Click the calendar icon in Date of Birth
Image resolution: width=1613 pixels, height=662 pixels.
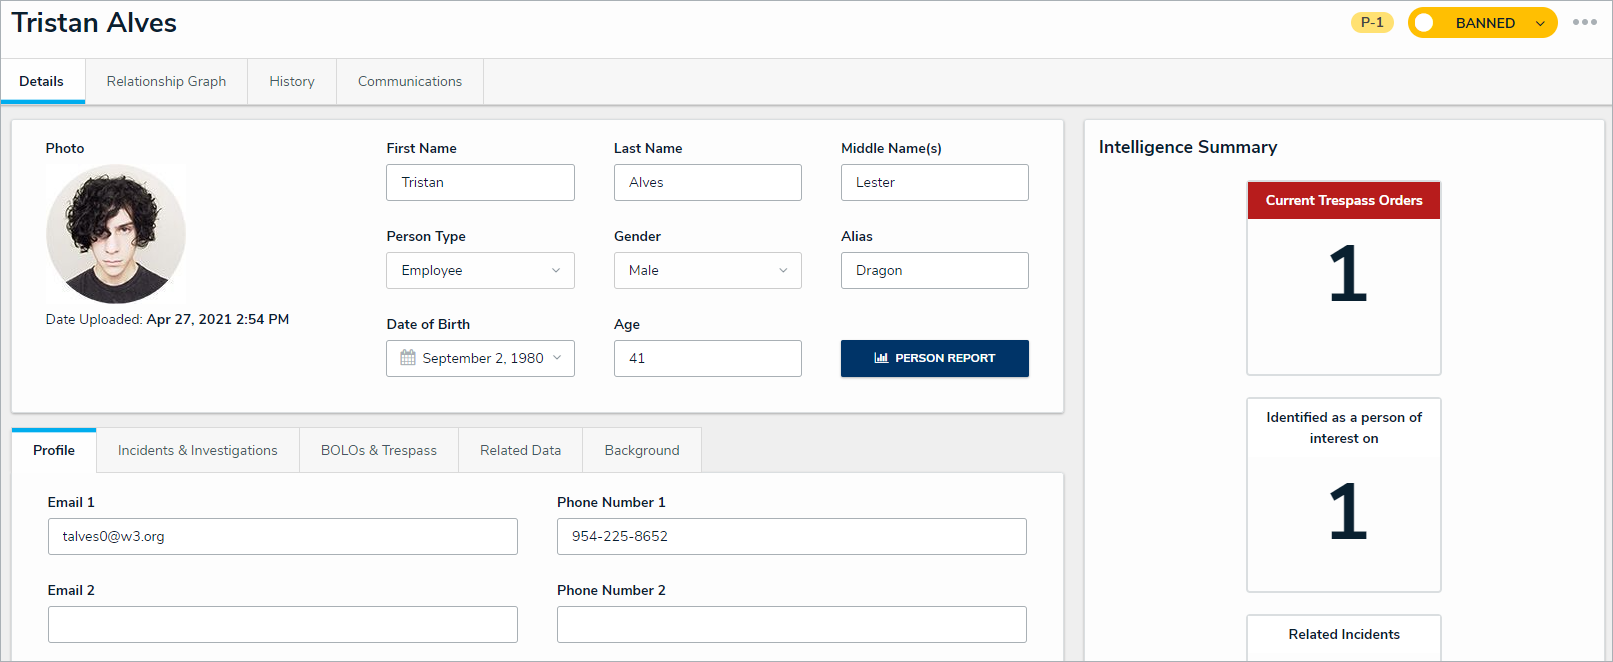(408, 358)
